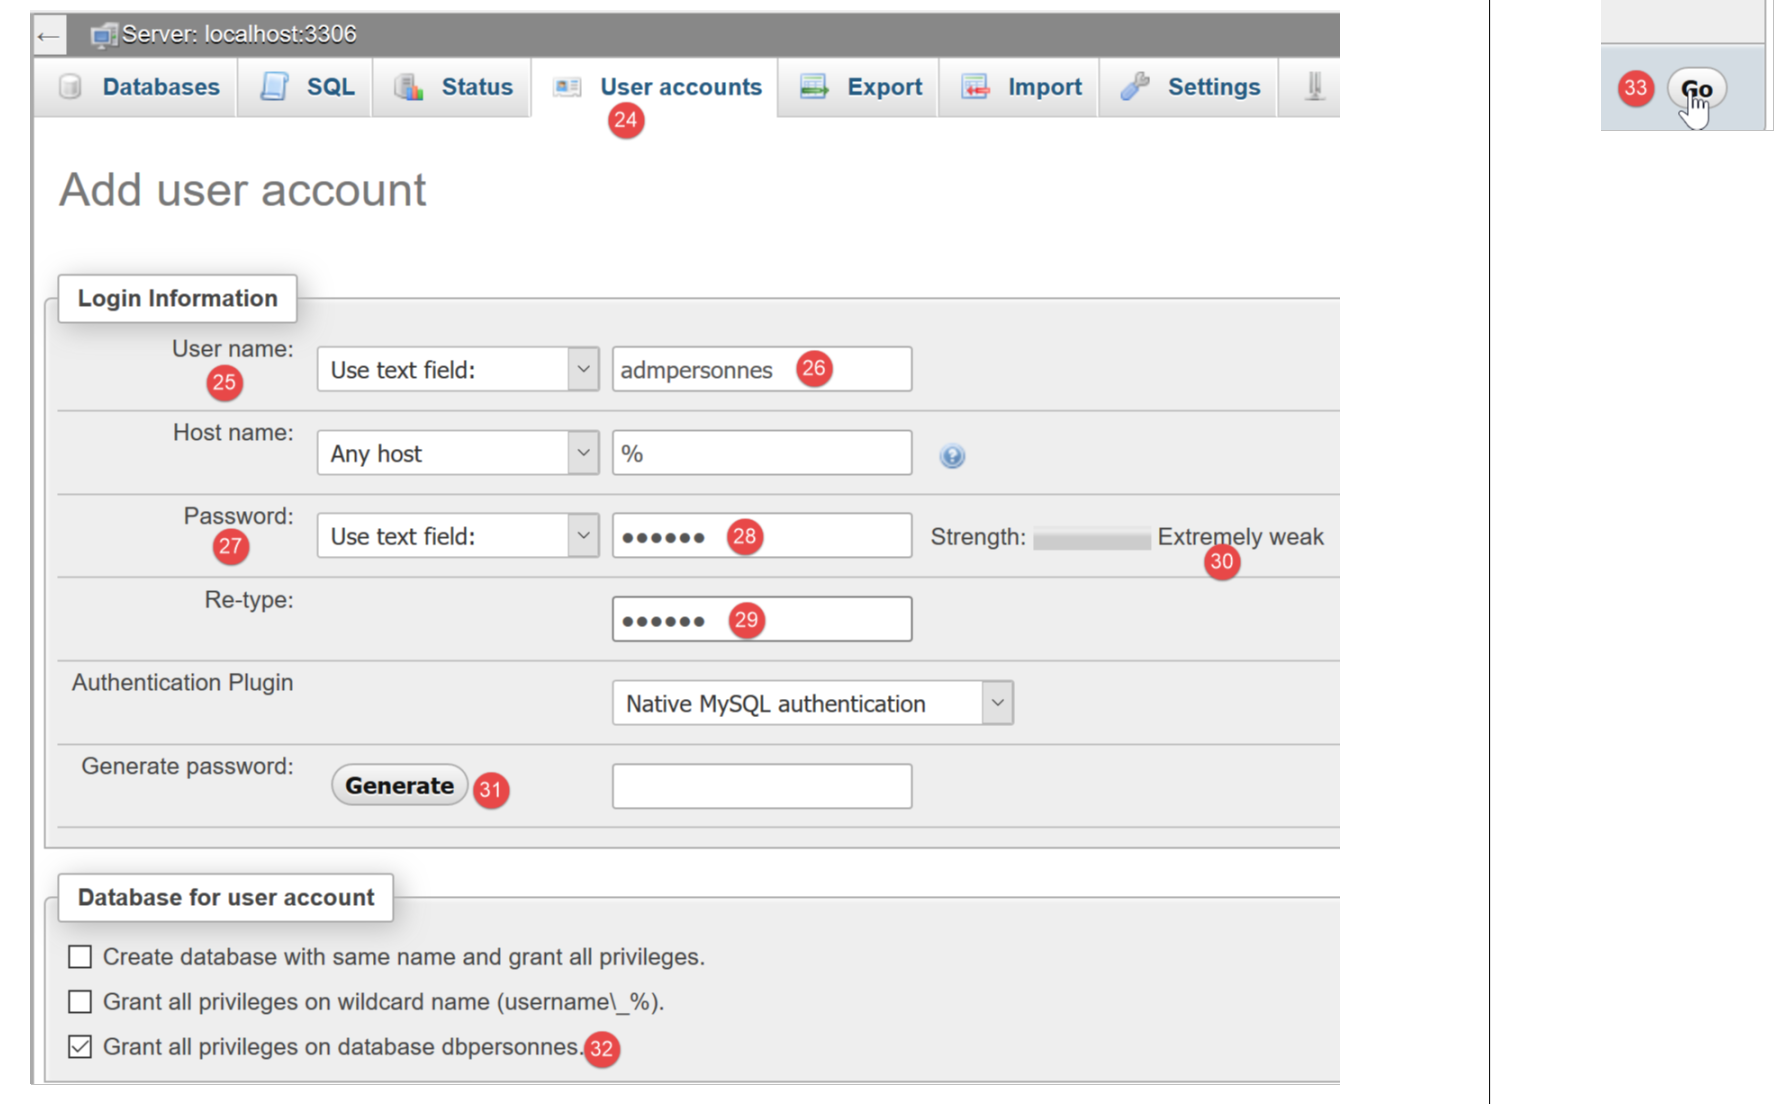Click the back arrow beside the server name

coord(48,37)
